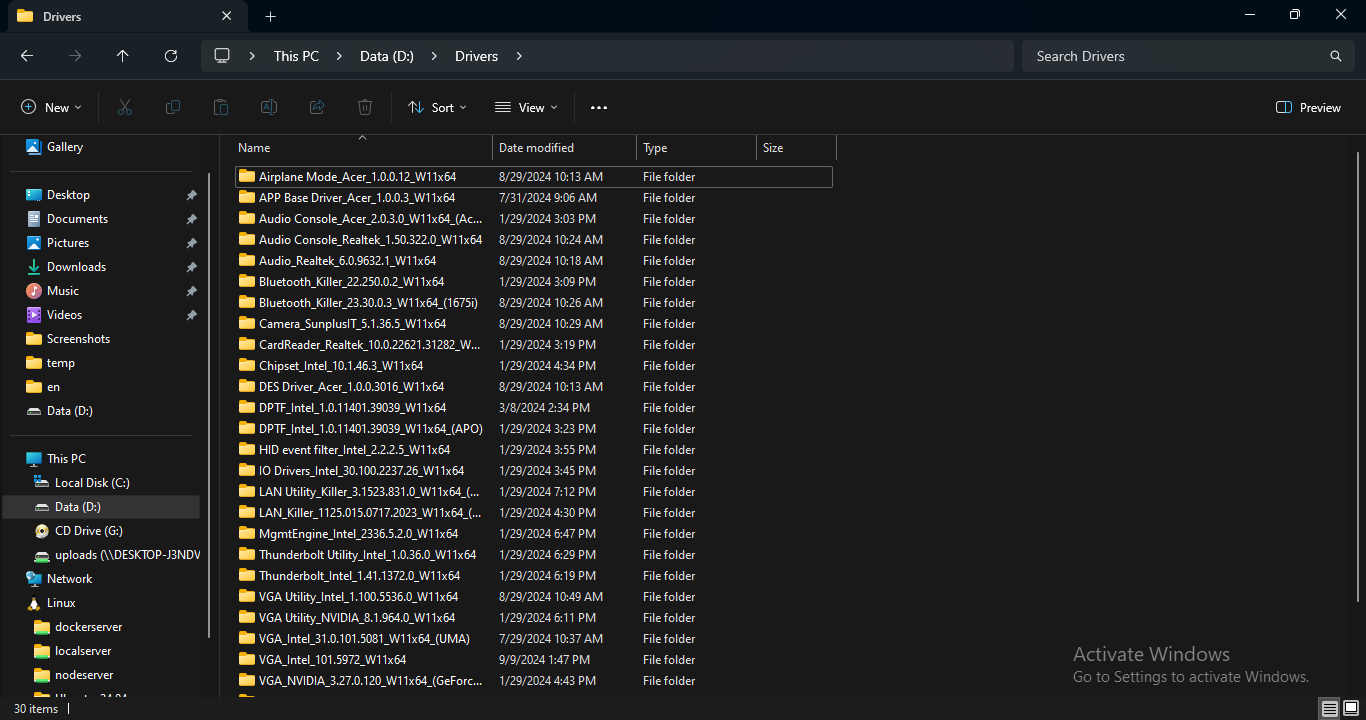Add a new tab with plus button
The height and width of the screenshot is (720, 1366).
[270, 16]
